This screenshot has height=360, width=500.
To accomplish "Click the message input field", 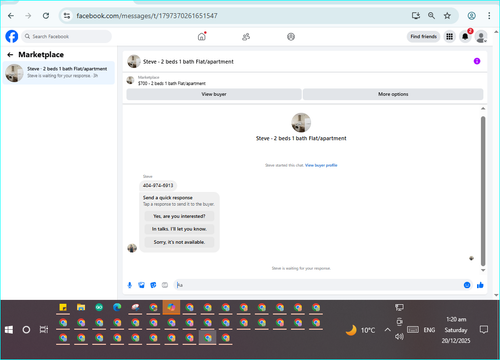I will [x=318, y=285].
